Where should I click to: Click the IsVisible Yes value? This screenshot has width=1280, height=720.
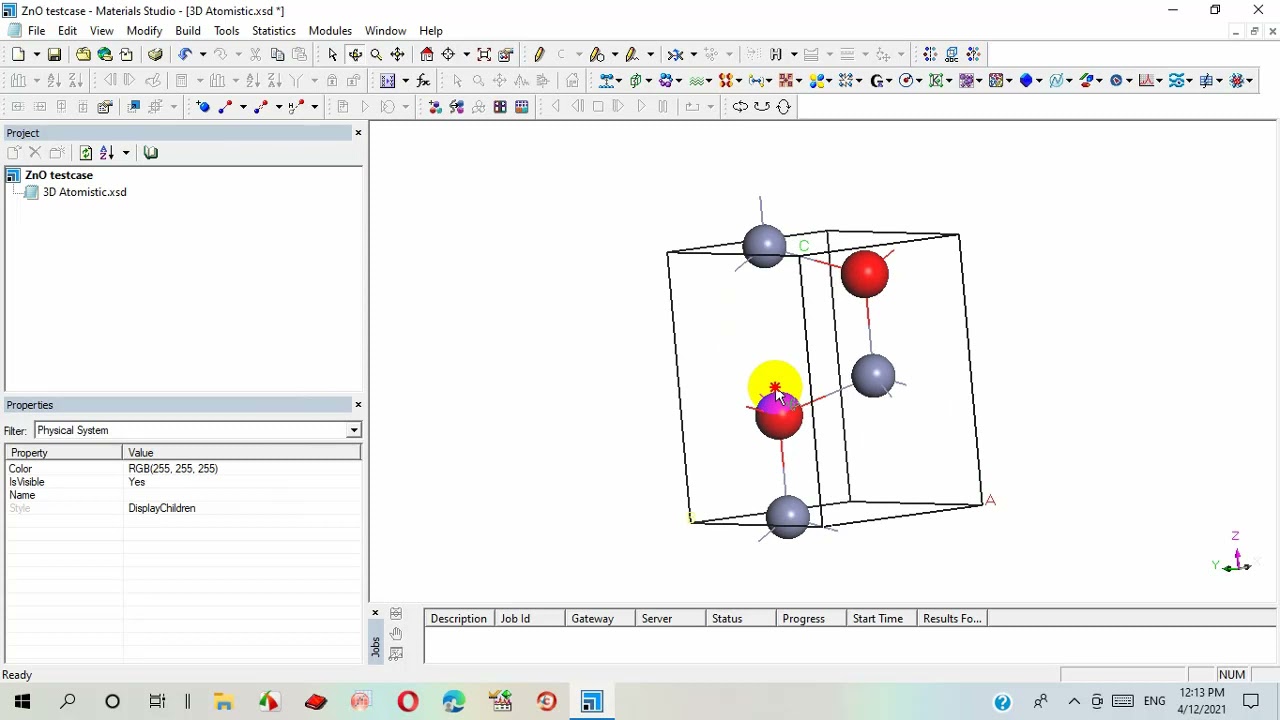click(x=137, y=482)
